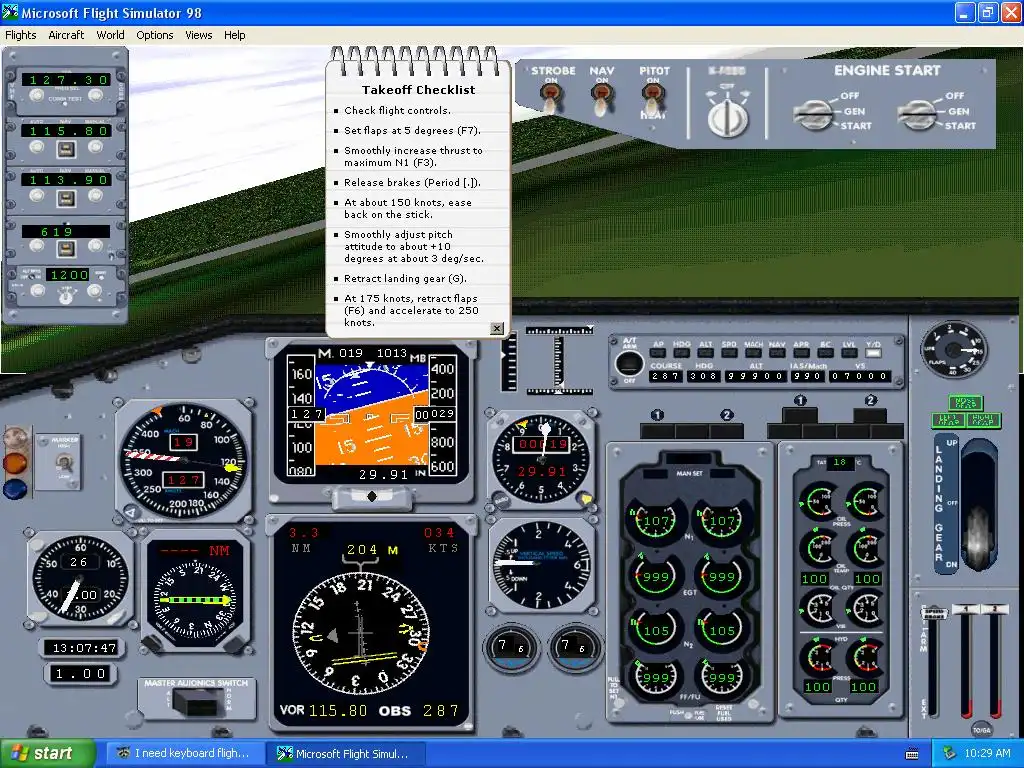
Task: Close the Takeoff Checklist notepad
Action: (497, 328)
